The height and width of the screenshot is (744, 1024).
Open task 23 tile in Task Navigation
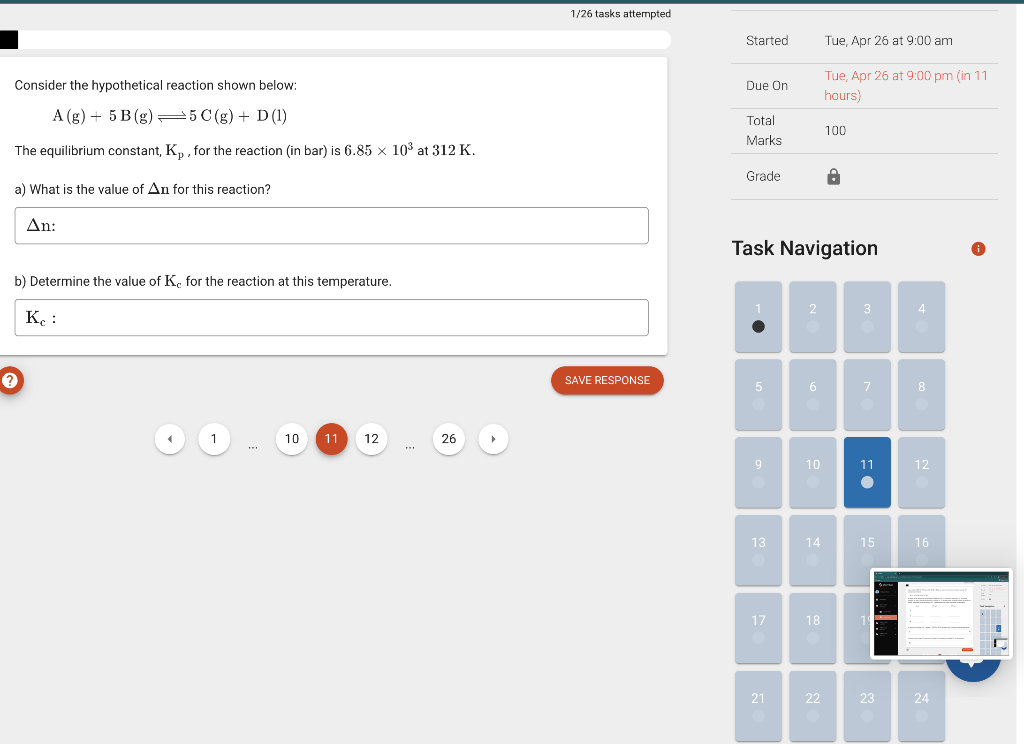(867, 705)
